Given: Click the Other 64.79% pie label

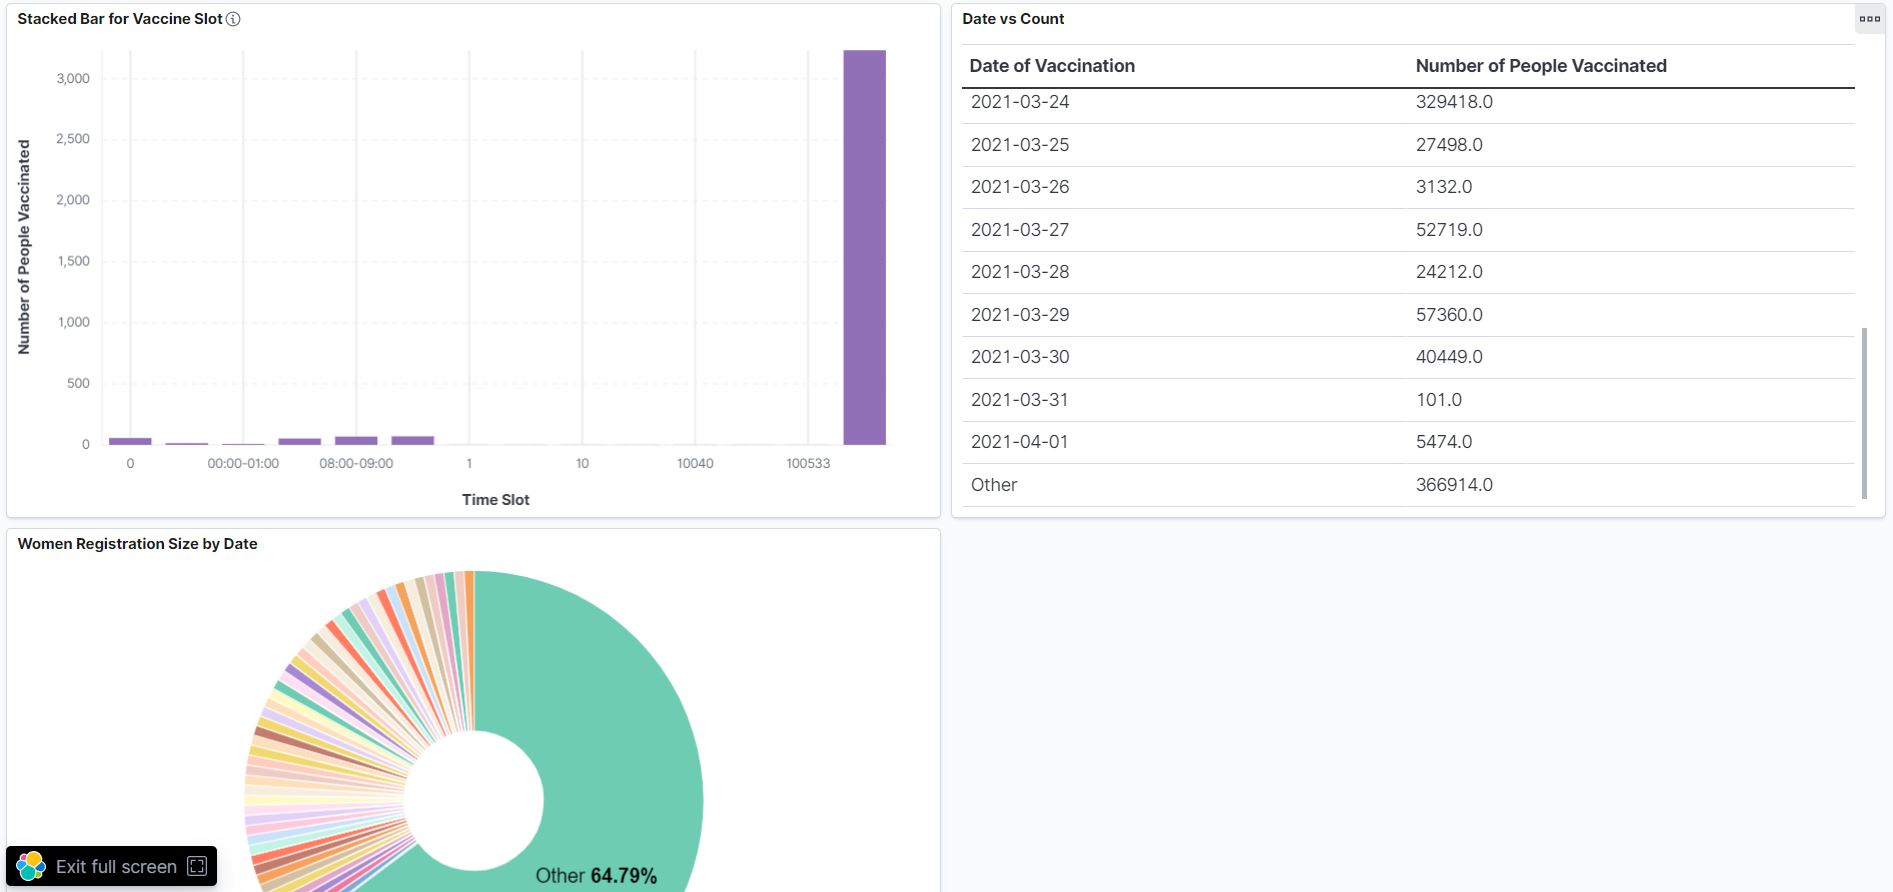Looking at the screenshot, I should [596, 876].
